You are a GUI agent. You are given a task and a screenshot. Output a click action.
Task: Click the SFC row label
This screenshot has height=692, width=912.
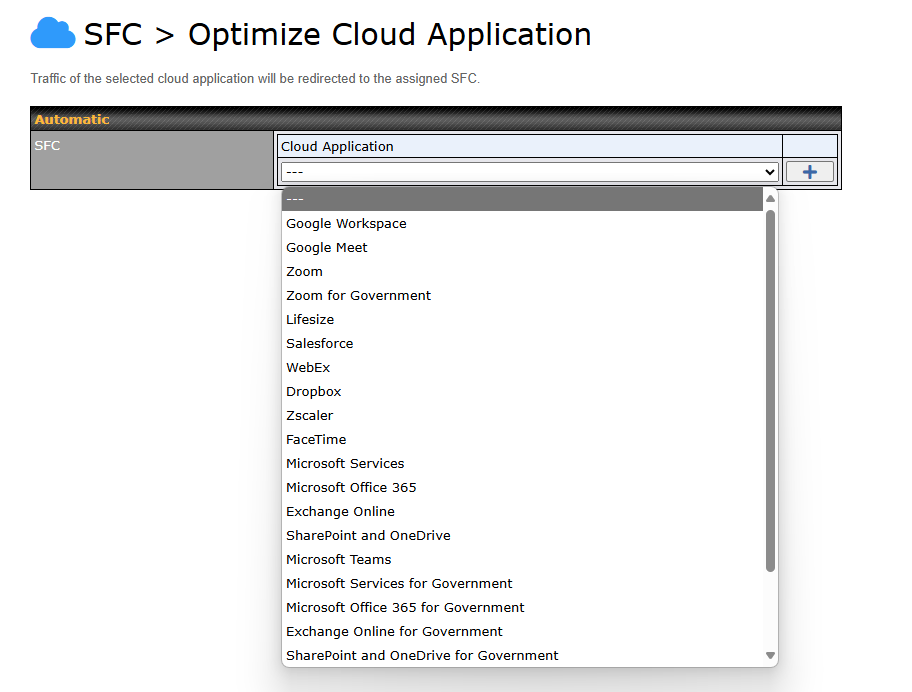(47, 145)
